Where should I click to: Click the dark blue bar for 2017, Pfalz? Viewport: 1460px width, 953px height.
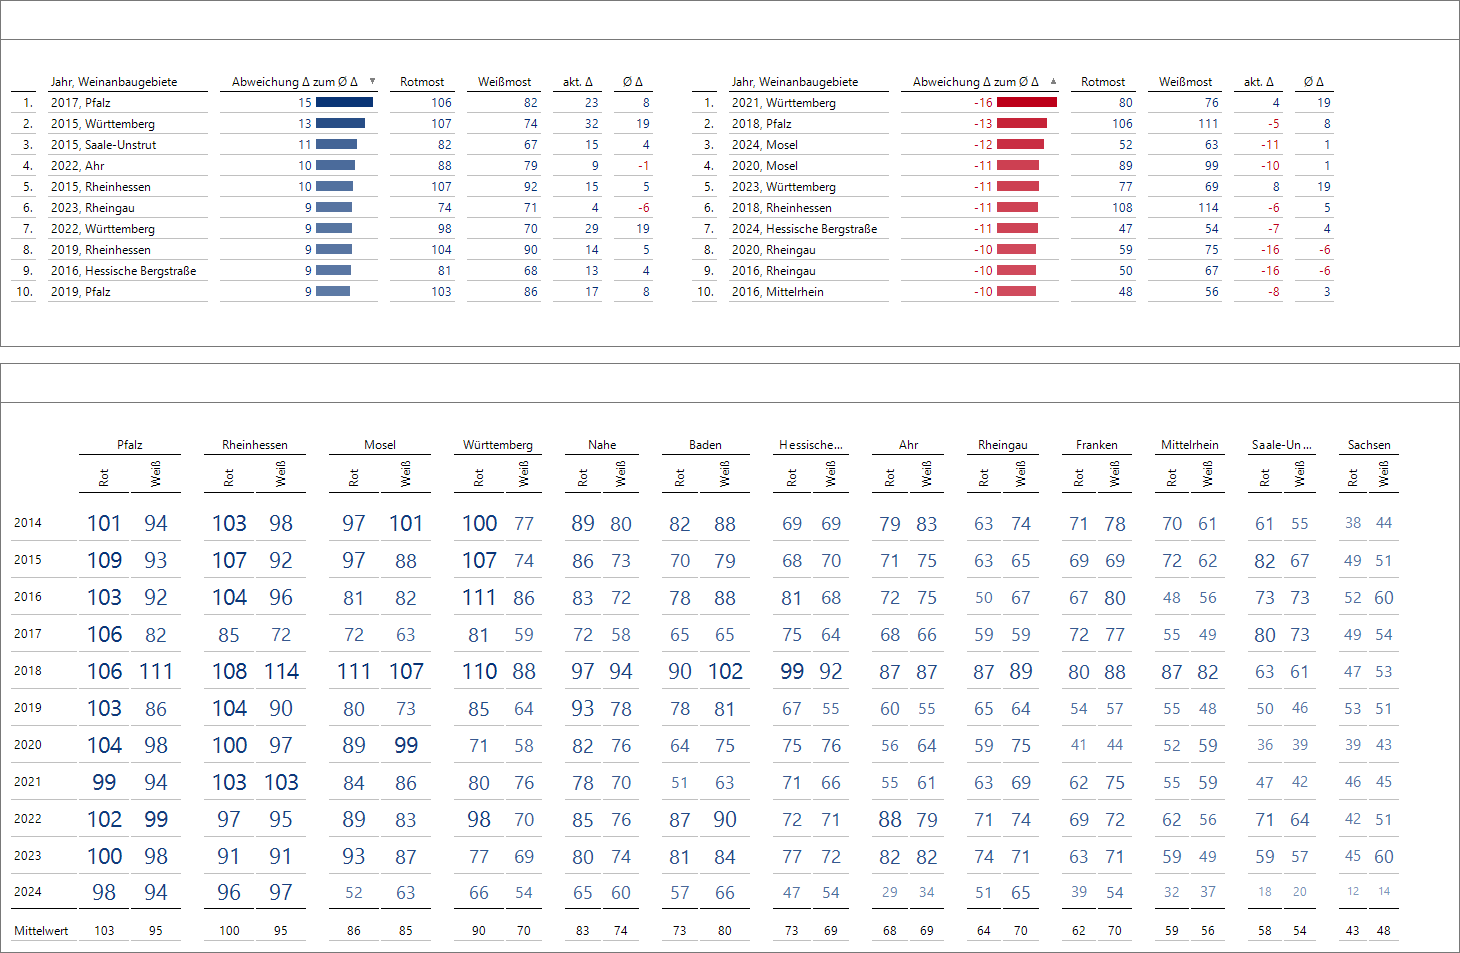tap(344, 103)
